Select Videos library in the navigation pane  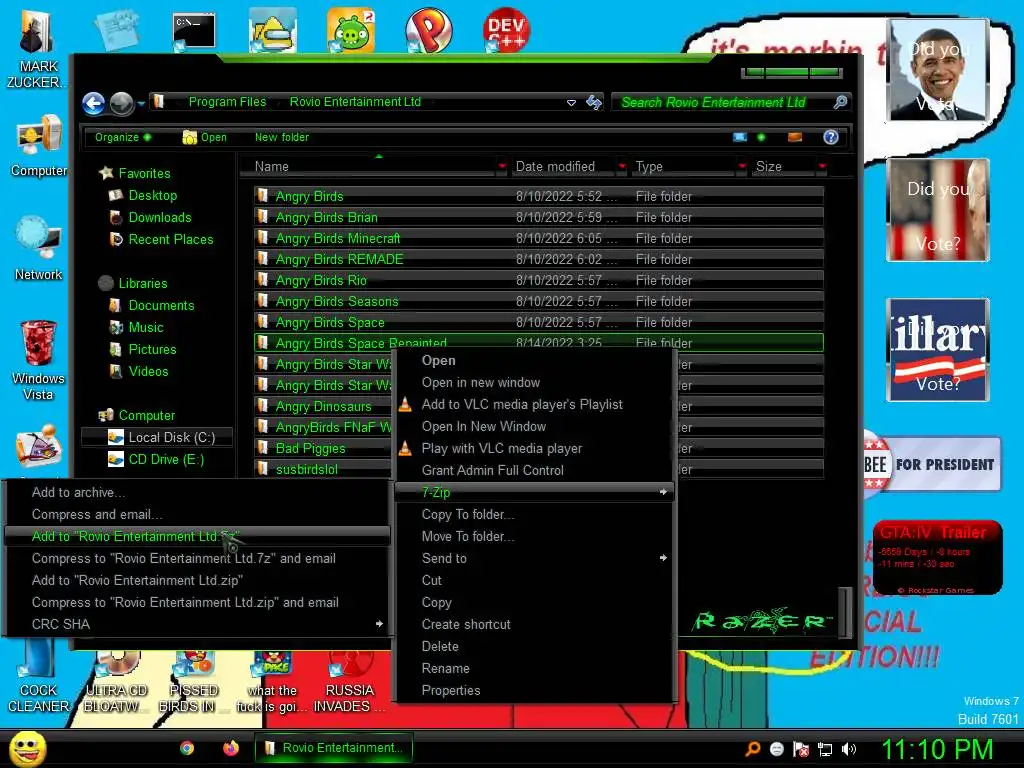138,372
